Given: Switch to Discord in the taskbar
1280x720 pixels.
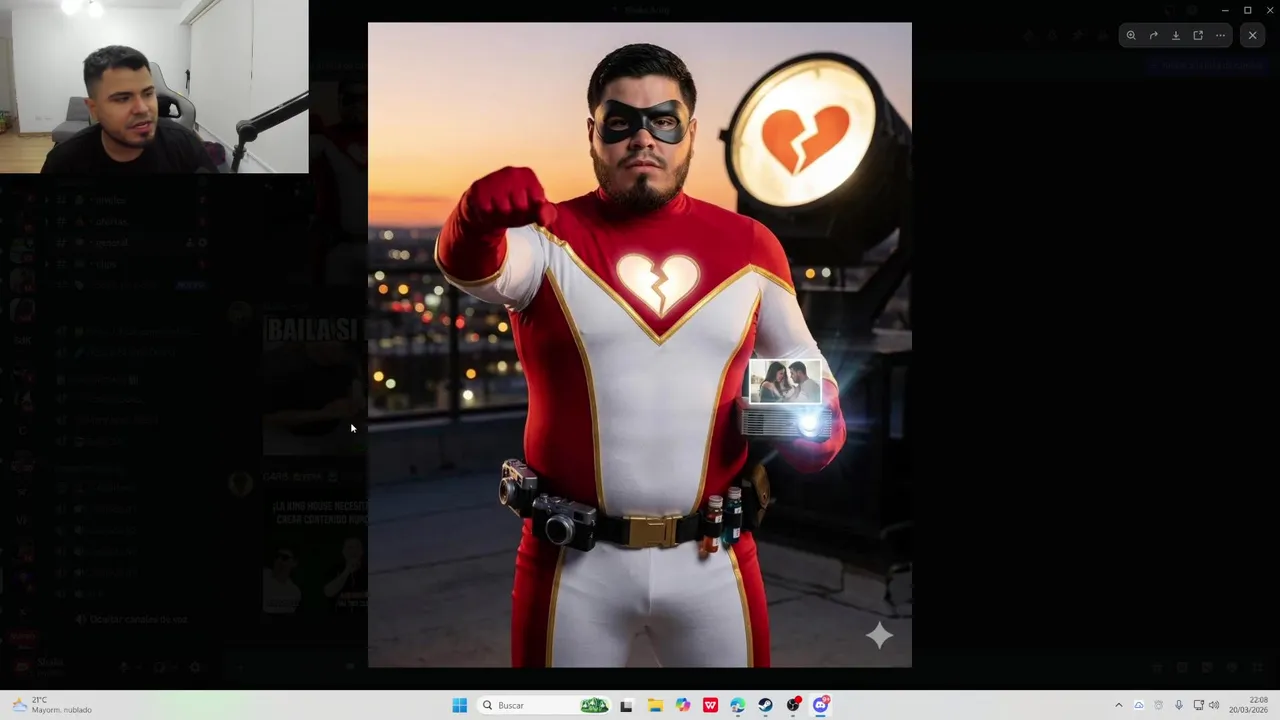Looking at the screenshot, I should [x=821, y=705].
